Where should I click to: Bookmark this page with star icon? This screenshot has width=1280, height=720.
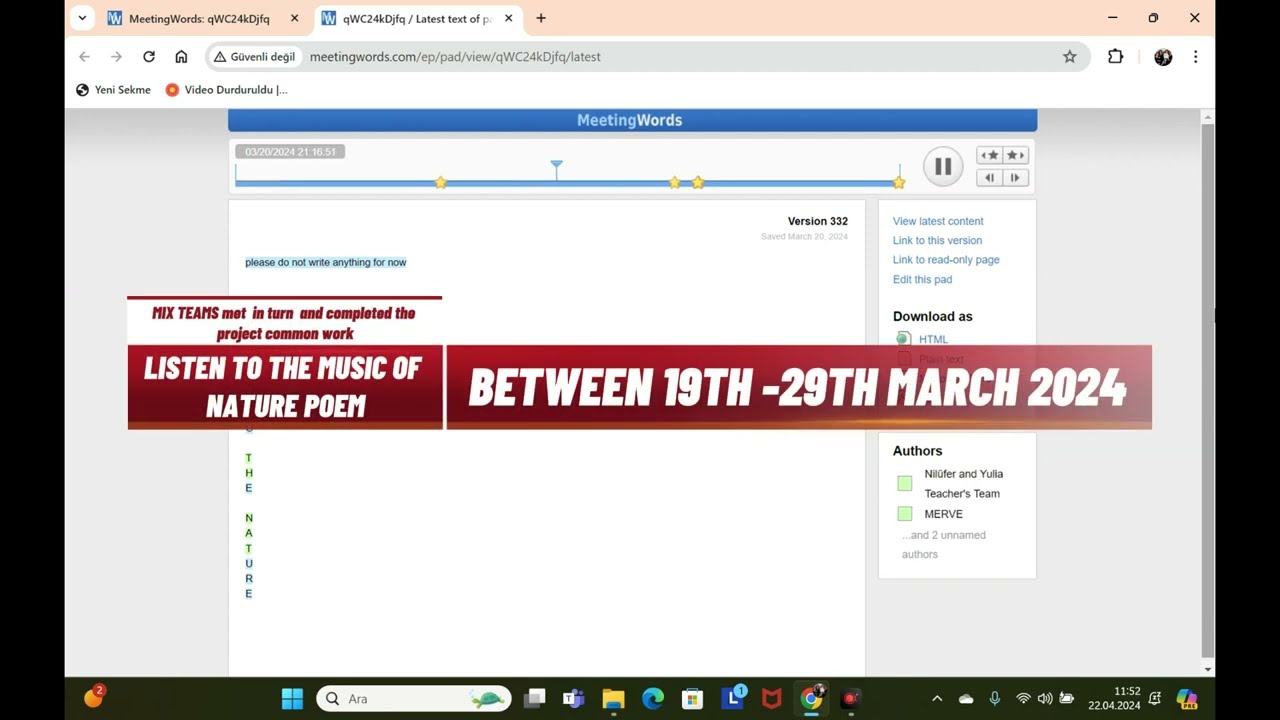tap(1070, 57)
